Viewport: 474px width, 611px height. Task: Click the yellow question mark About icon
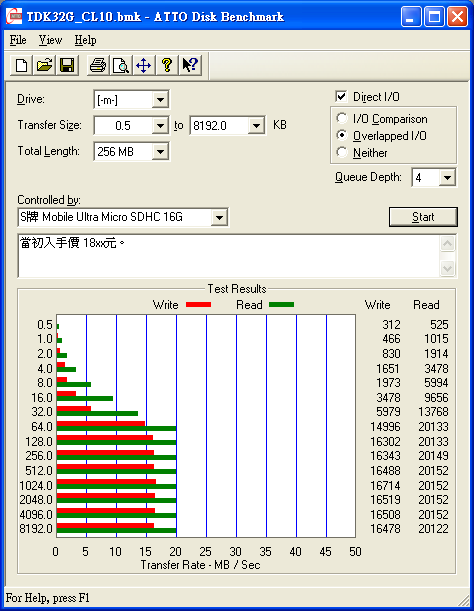(167, 65)
